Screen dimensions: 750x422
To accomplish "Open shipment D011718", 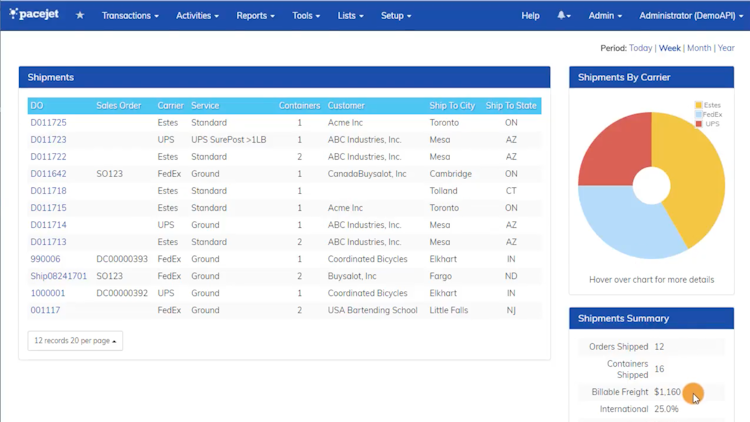I will [48, 191].
